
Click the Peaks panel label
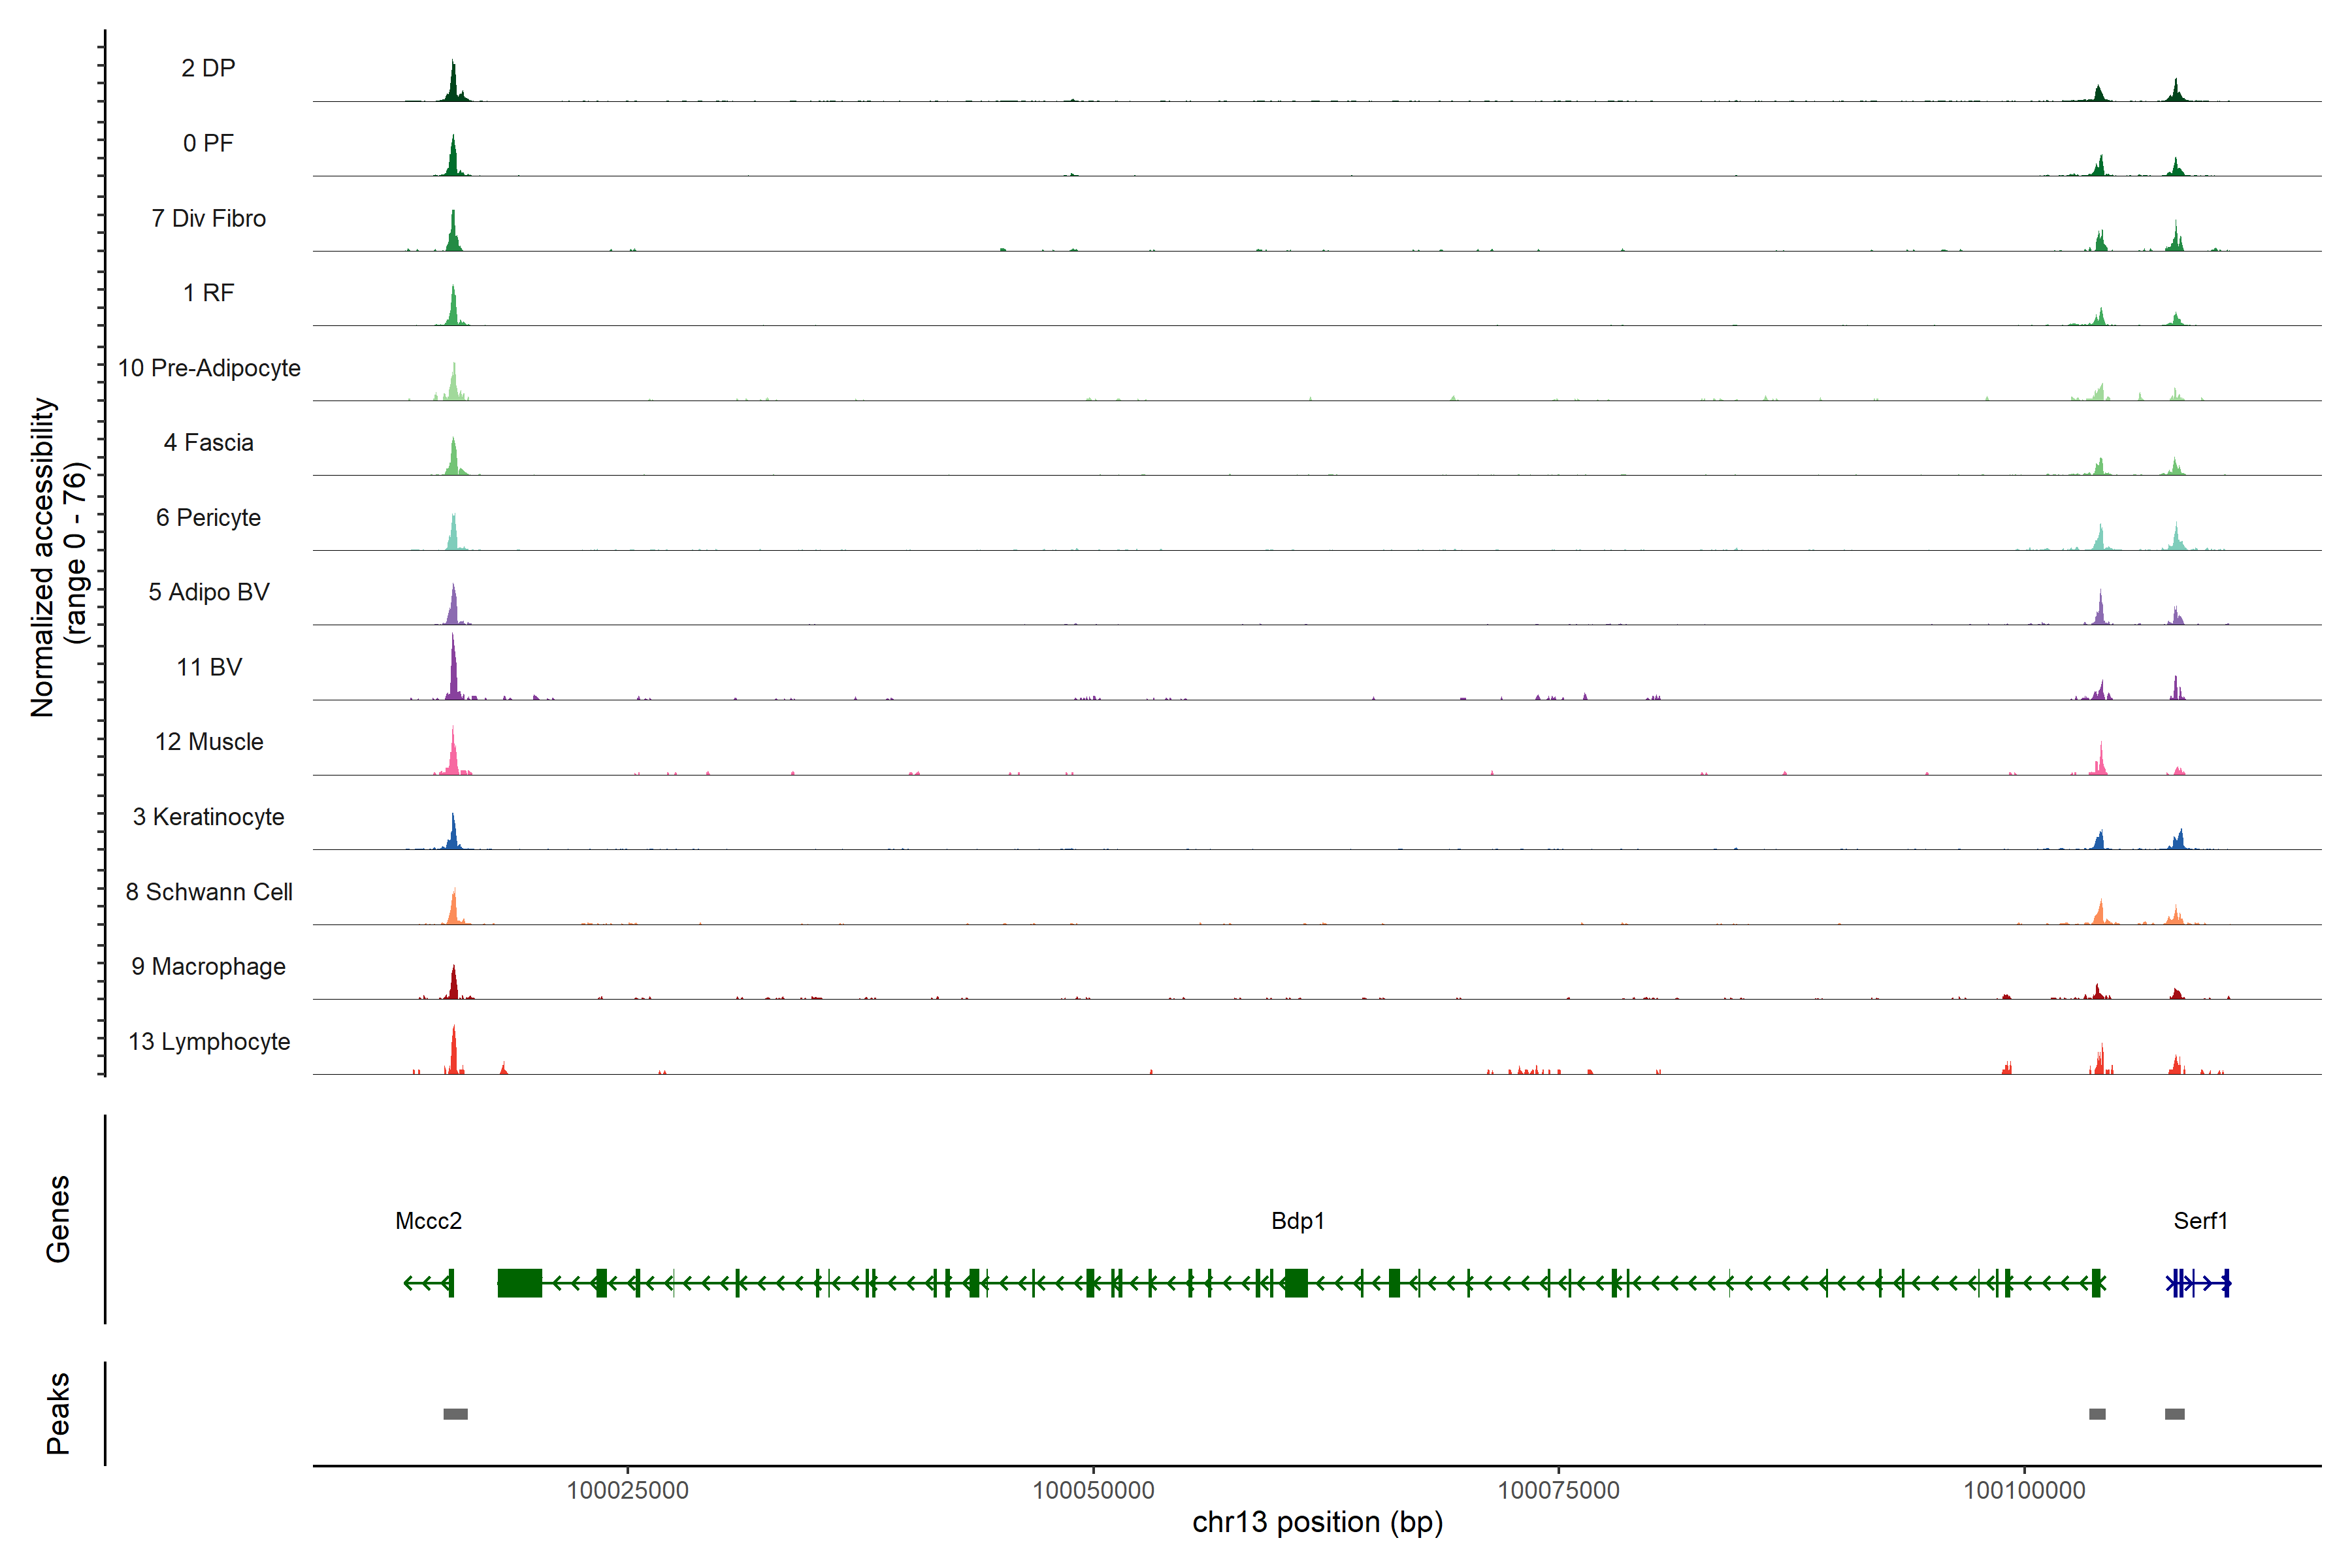58,1413
